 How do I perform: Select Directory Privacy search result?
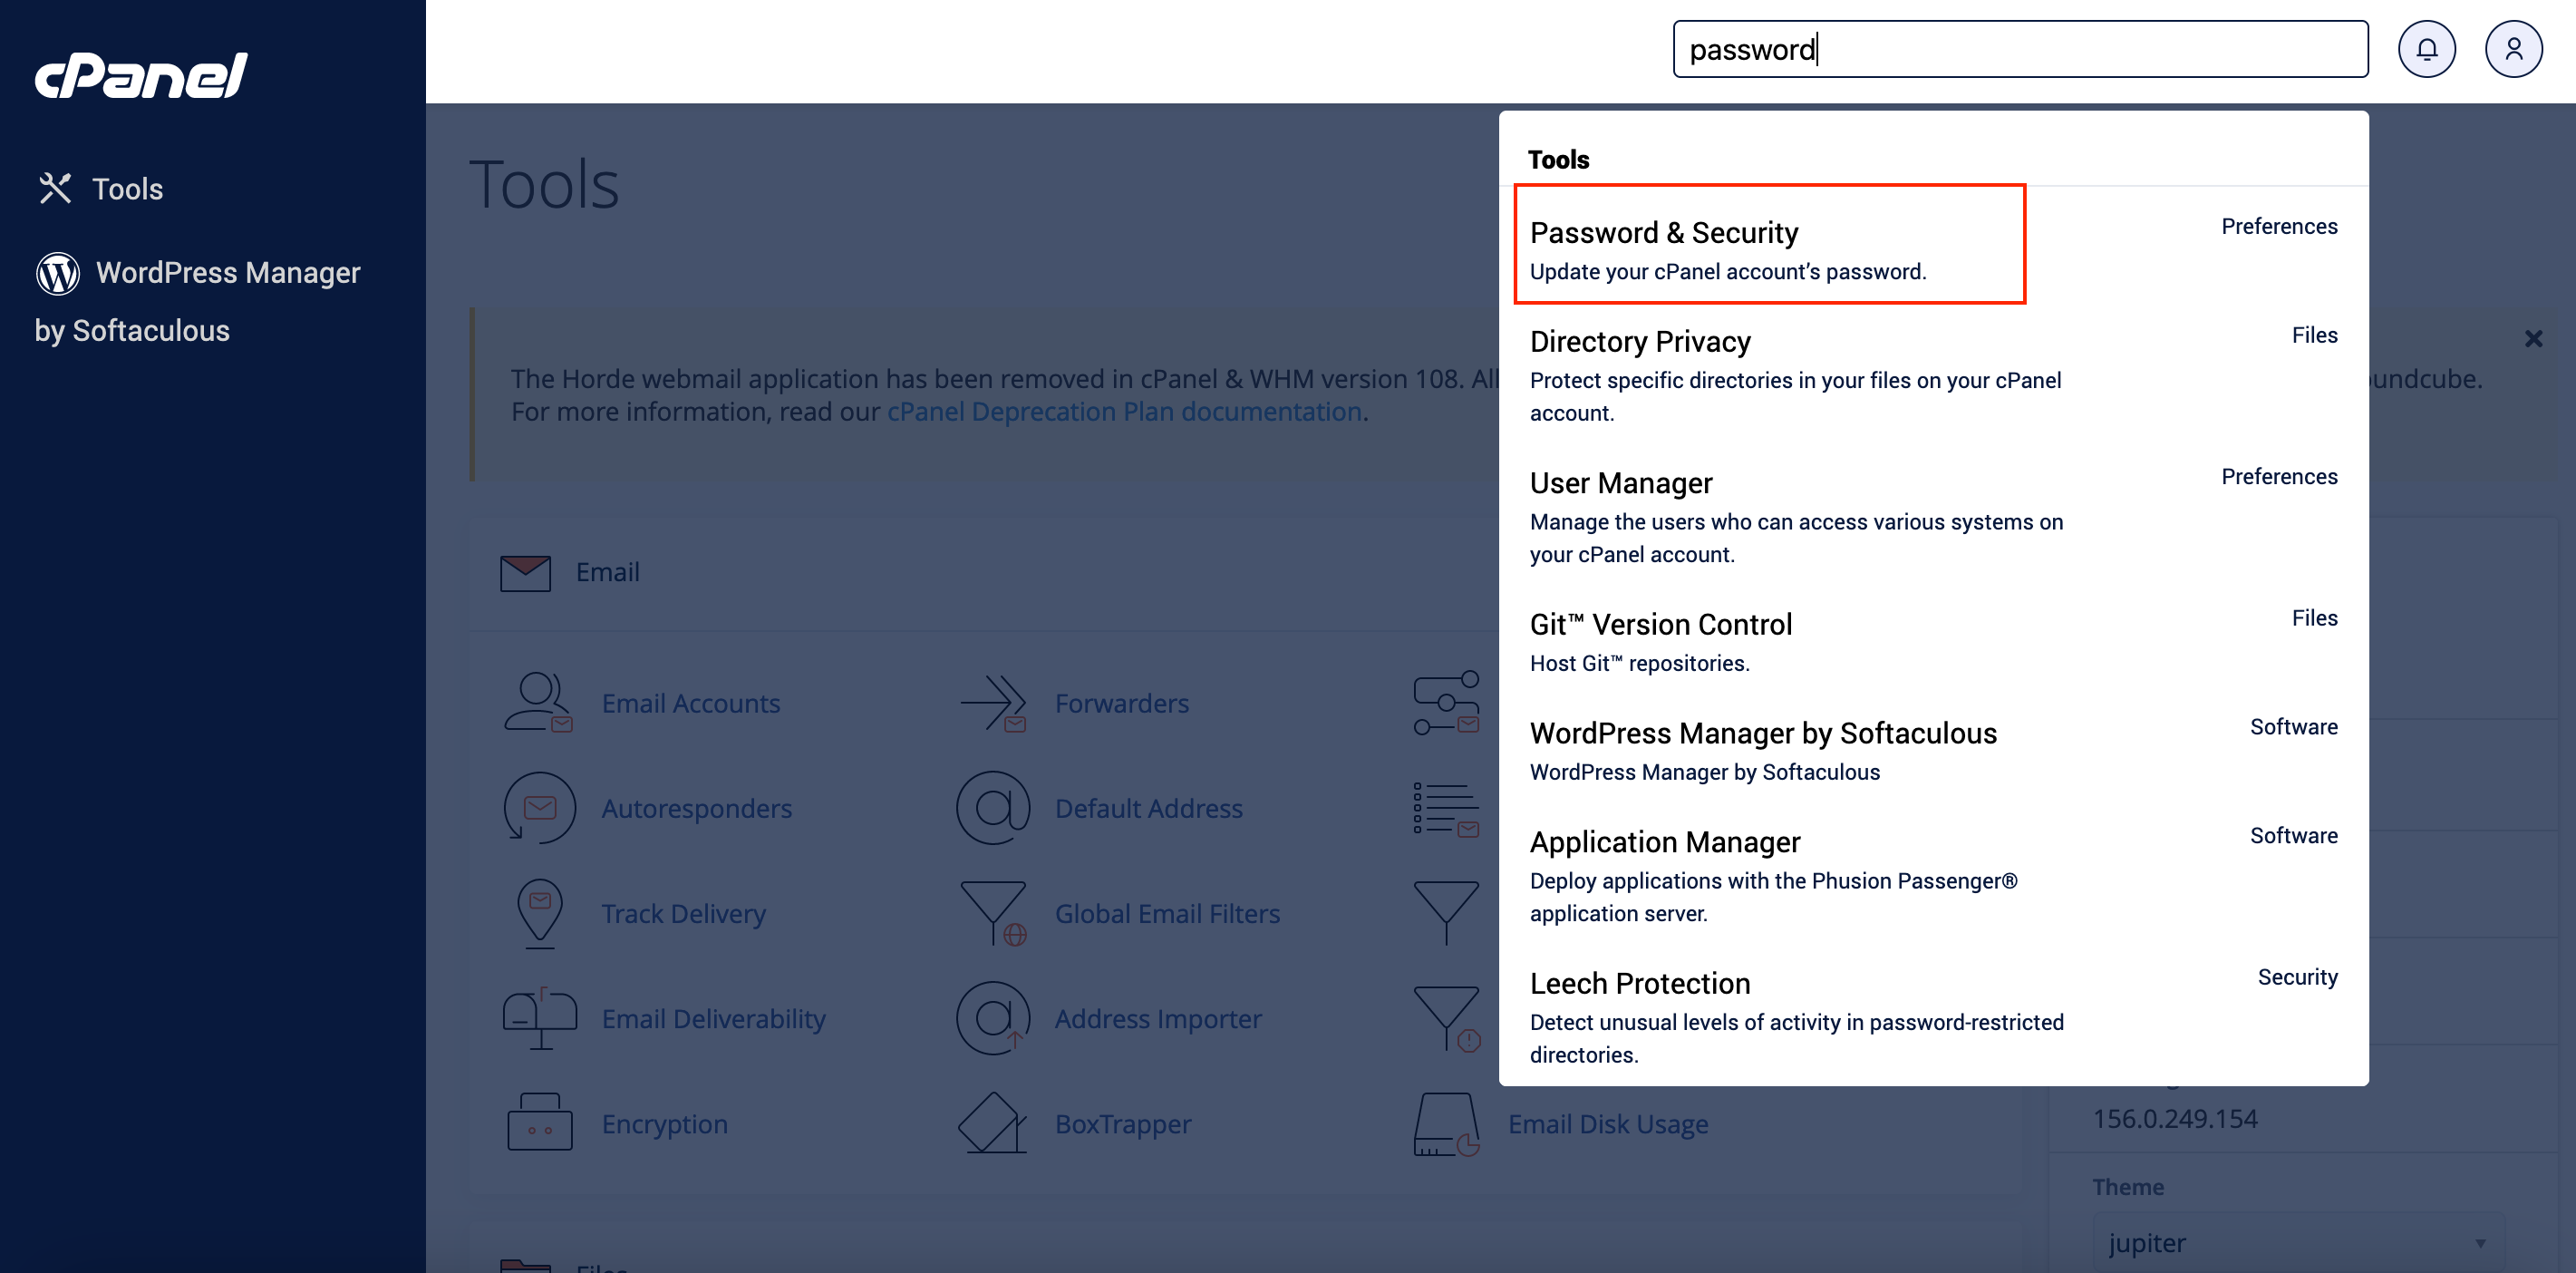(x=1933, y=375)
